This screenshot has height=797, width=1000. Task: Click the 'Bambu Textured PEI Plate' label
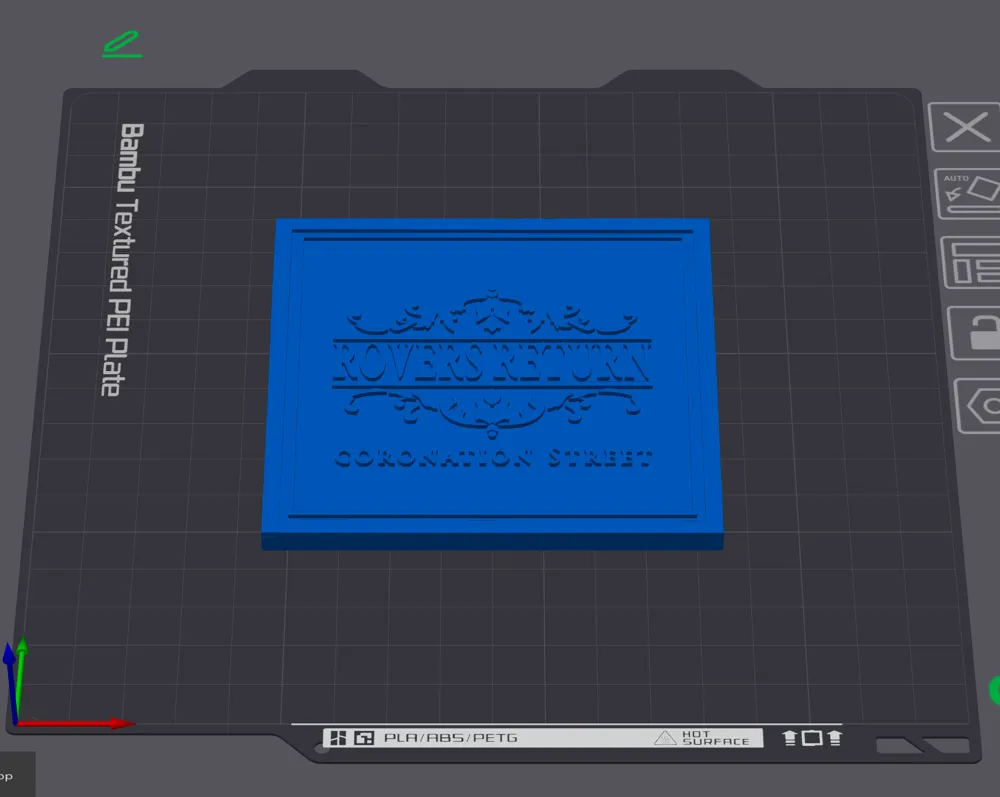[x=122, y=260]
